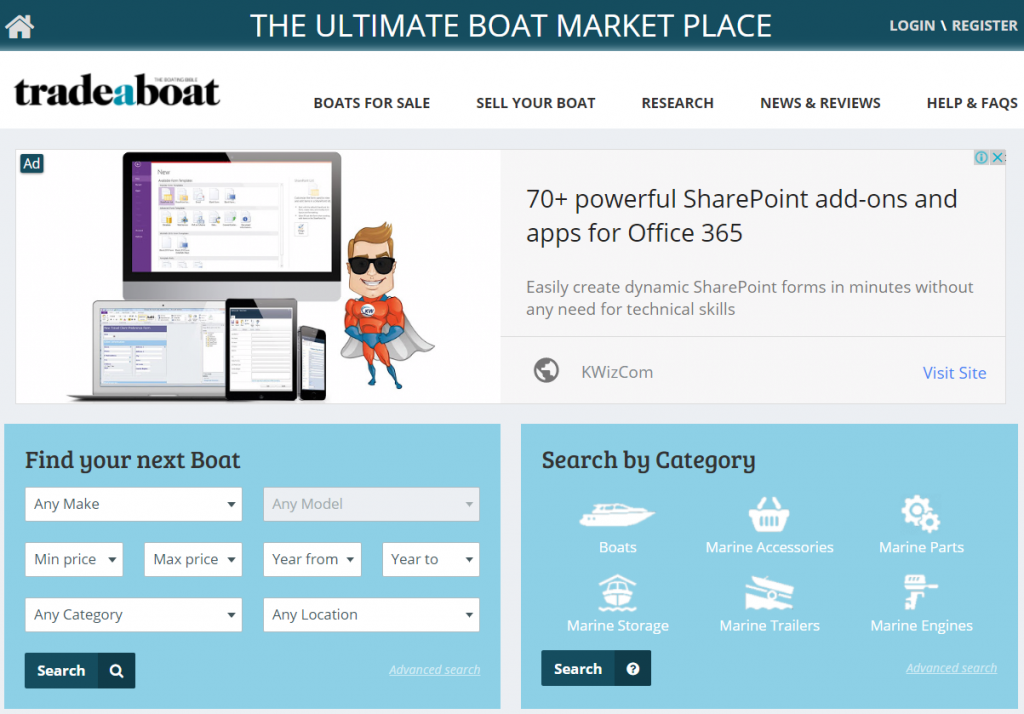Select the Marine Accessories basket icon

[769, 515]
